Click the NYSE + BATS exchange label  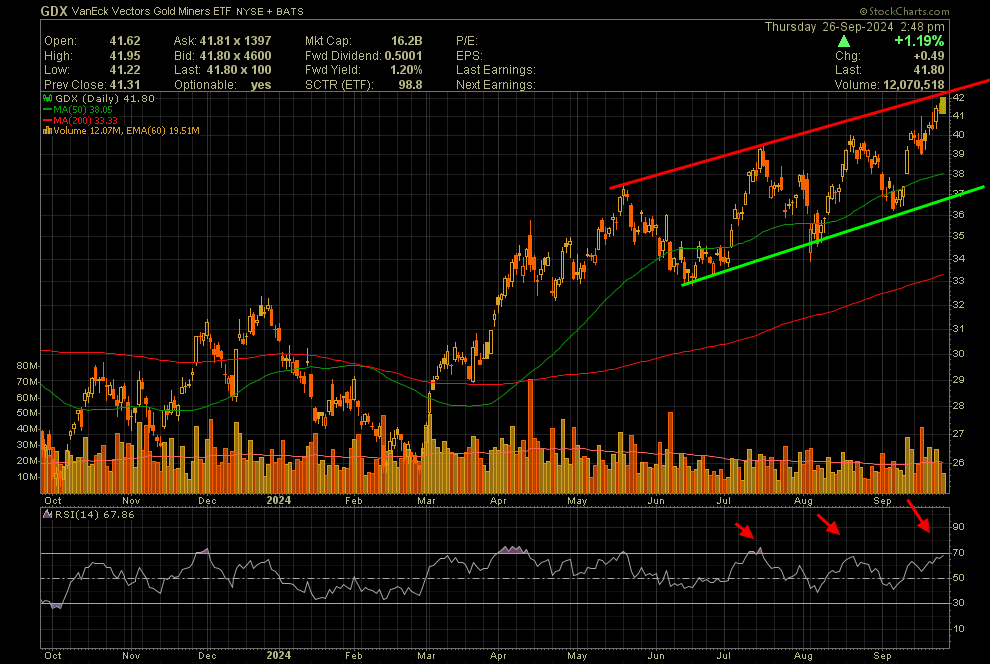coord(270,11)
